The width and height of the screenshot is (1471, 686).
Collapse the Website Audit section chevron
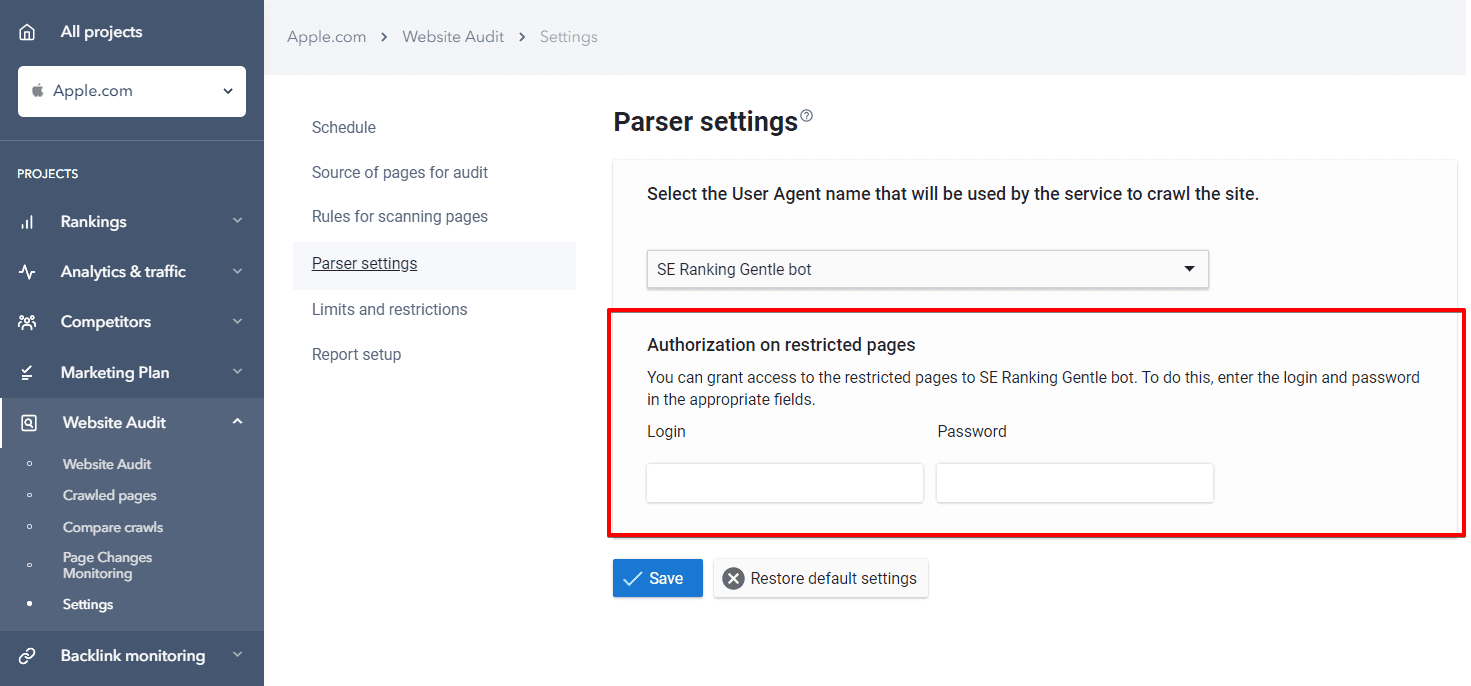(x=237, y=422)
